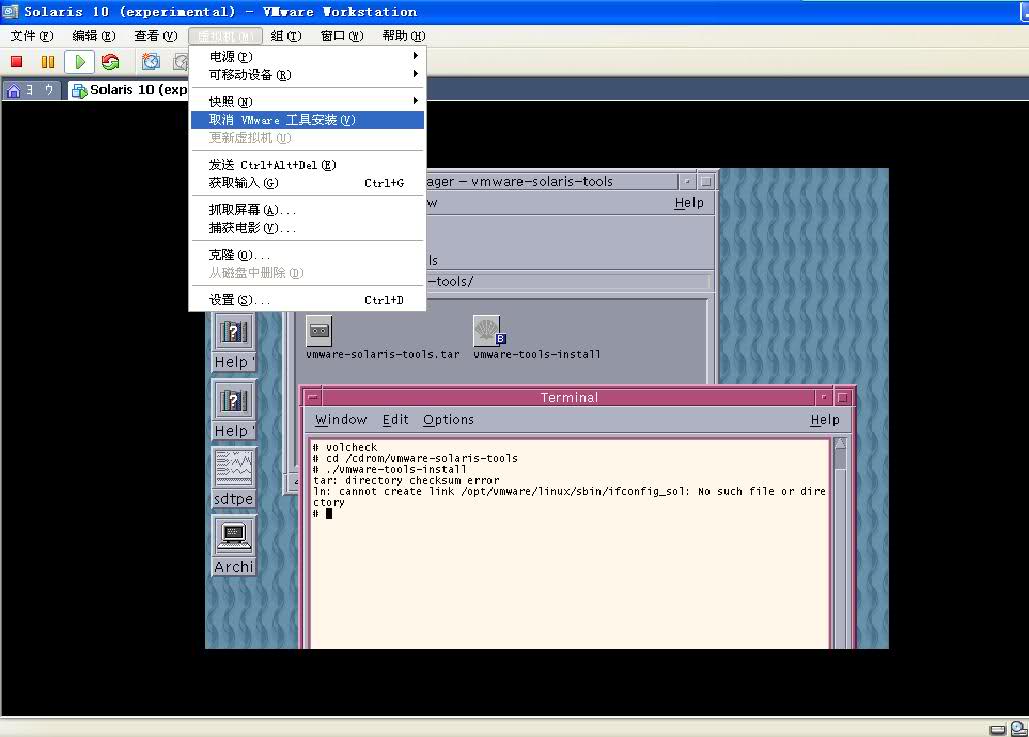Click the 'tar: directory checksum error' line
This screenshot has height=737, width=1029.
[406, 480]
